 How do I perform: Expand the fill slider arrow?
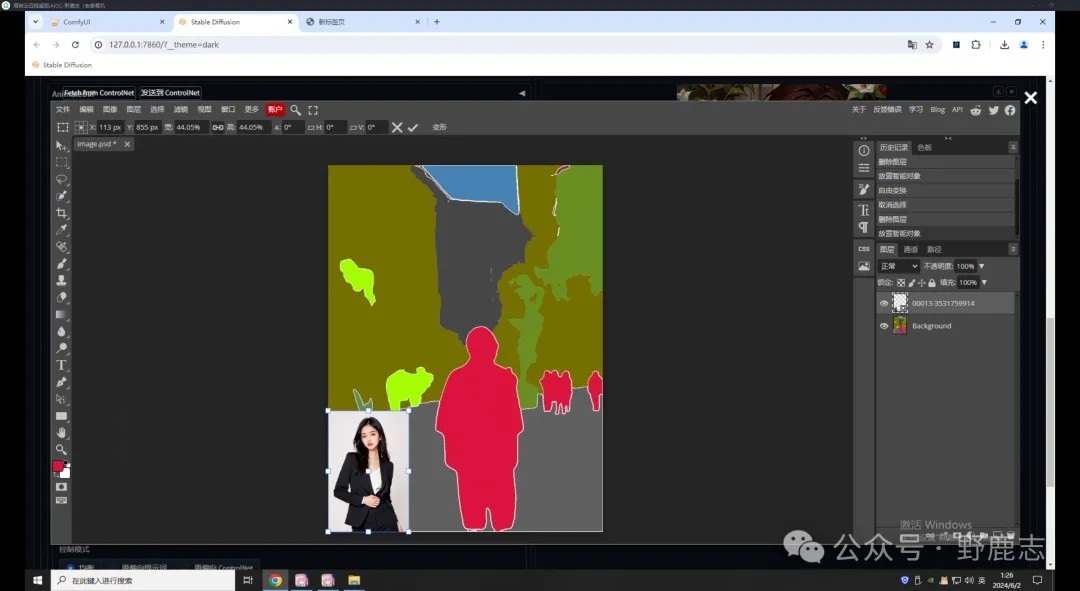(984, 282)
